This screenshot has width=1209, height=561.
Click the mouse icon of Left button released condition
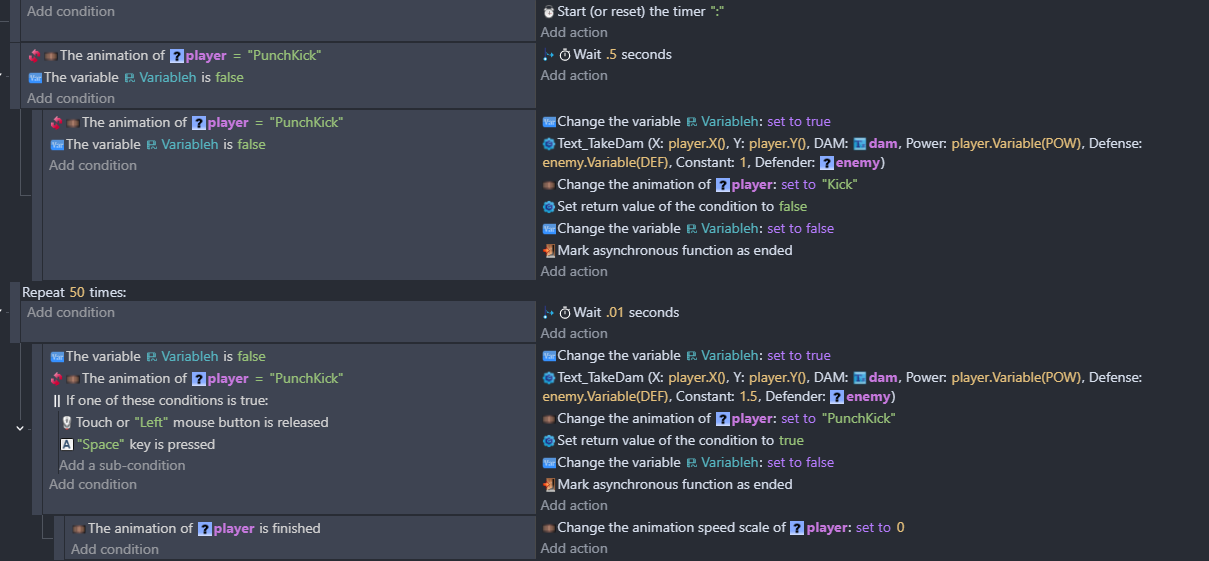(67, 423)
